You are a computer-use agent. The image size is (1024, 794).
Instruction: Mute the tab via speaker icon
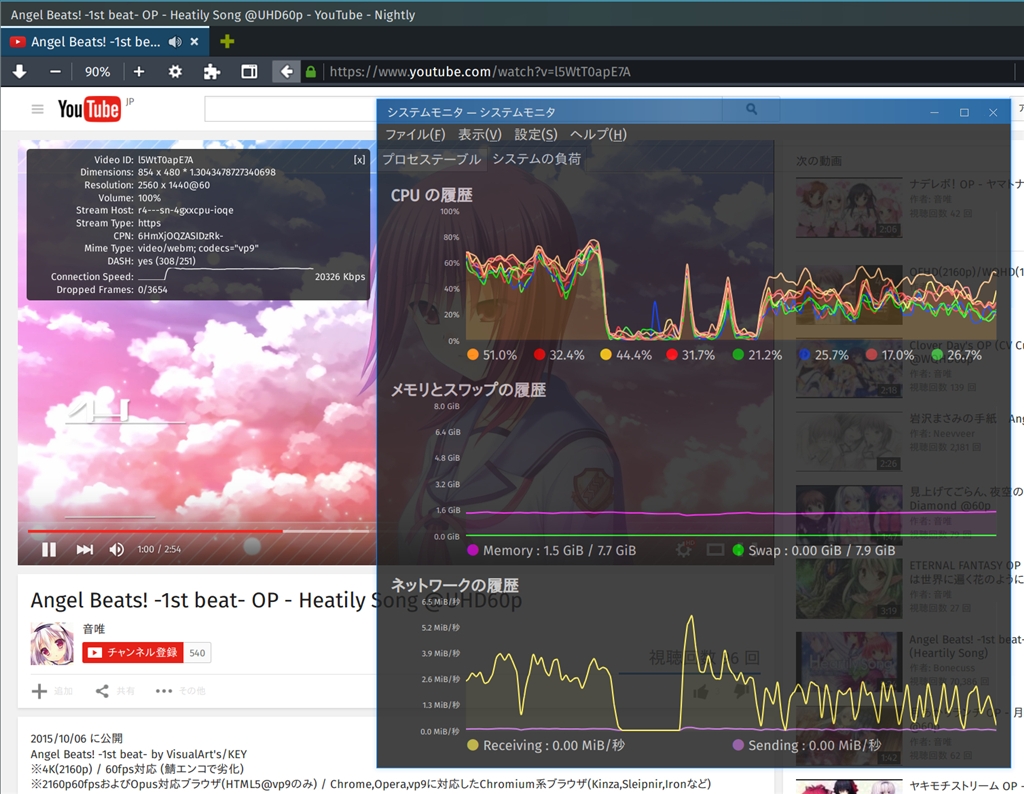(175, 42)
